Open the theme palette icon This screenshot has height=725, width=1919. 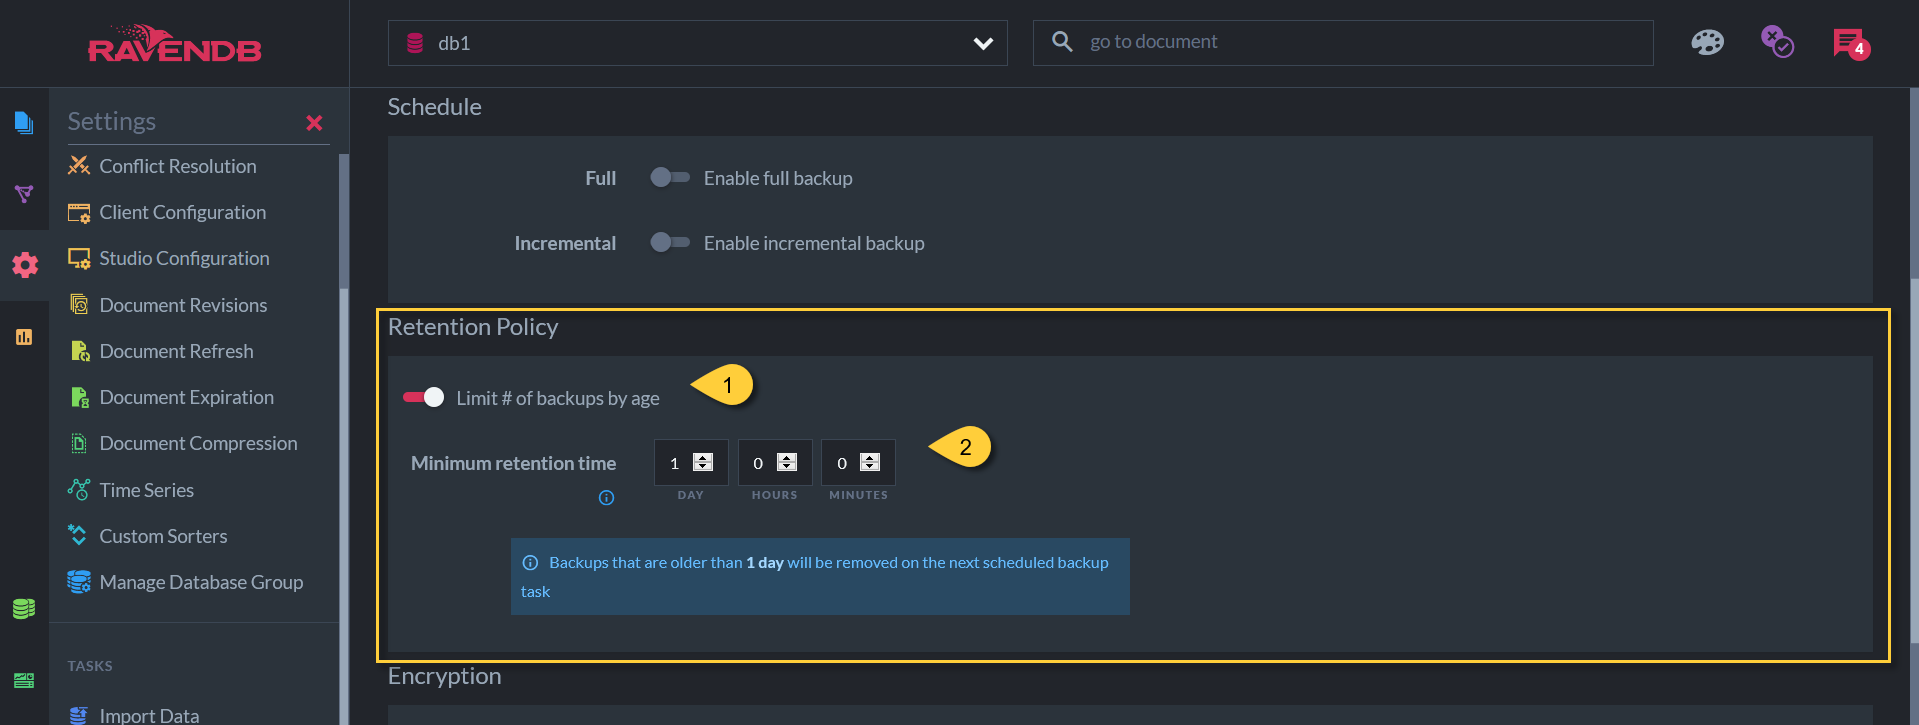pyautogui.click(x=1707, y=43)
